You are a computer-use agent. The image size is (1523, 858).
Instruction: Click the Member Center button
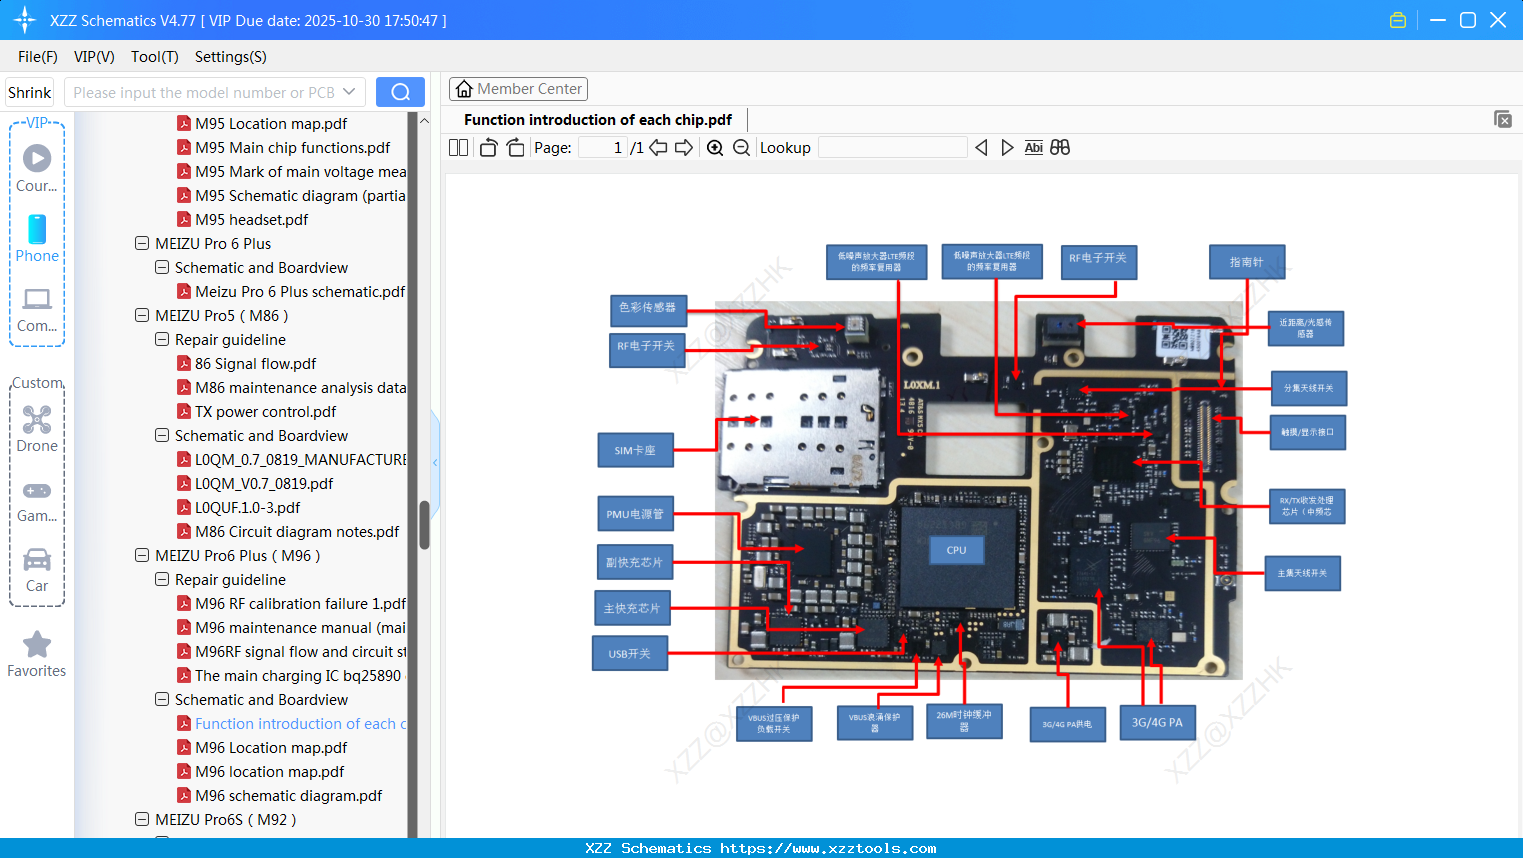[518, 89]
